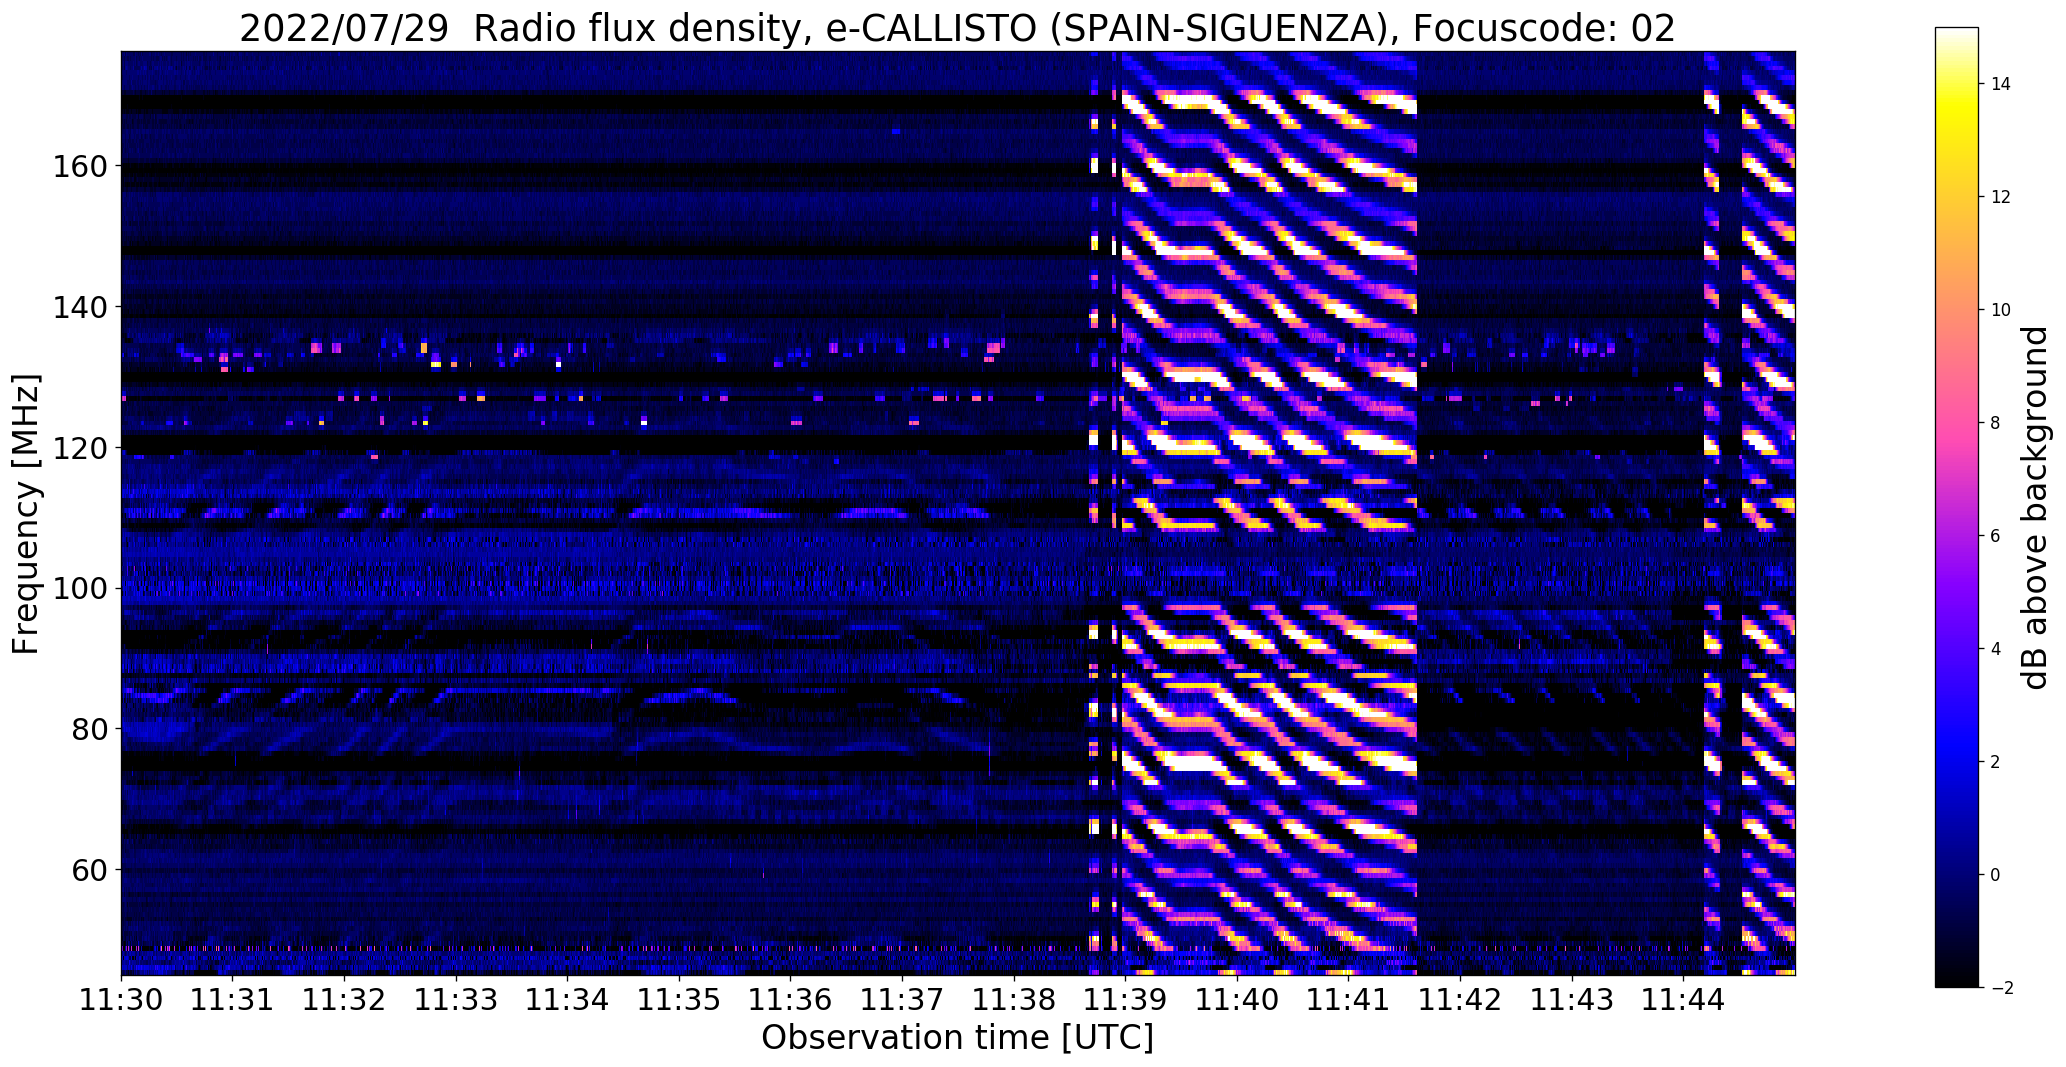This screenshot has width=2066, height=1067.
Task: Click the blue region of the colorbar near 2 dB
Action: pyautogui.click(x=1957, y=762)
